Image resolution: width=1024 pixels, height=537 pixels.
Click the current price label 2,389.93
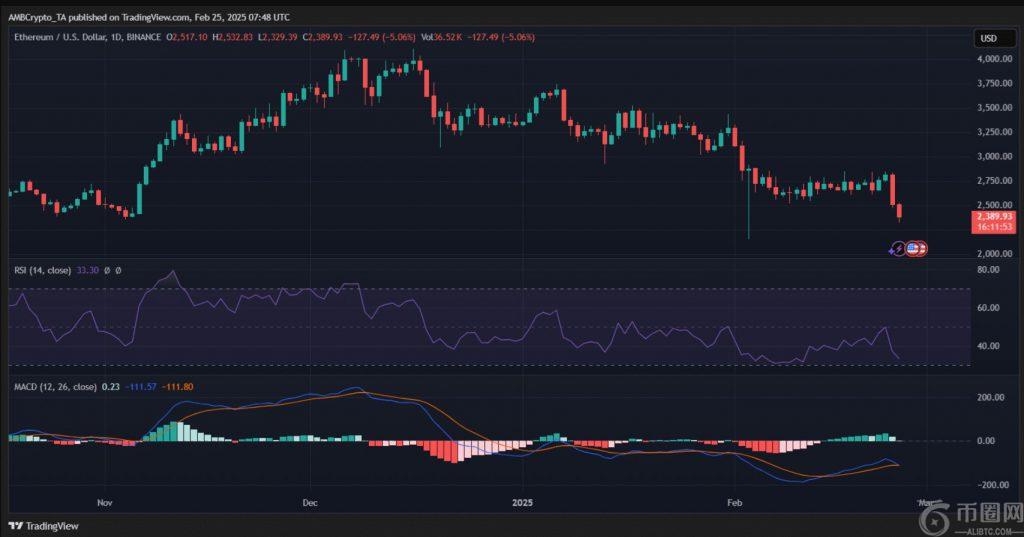point(992,216)
